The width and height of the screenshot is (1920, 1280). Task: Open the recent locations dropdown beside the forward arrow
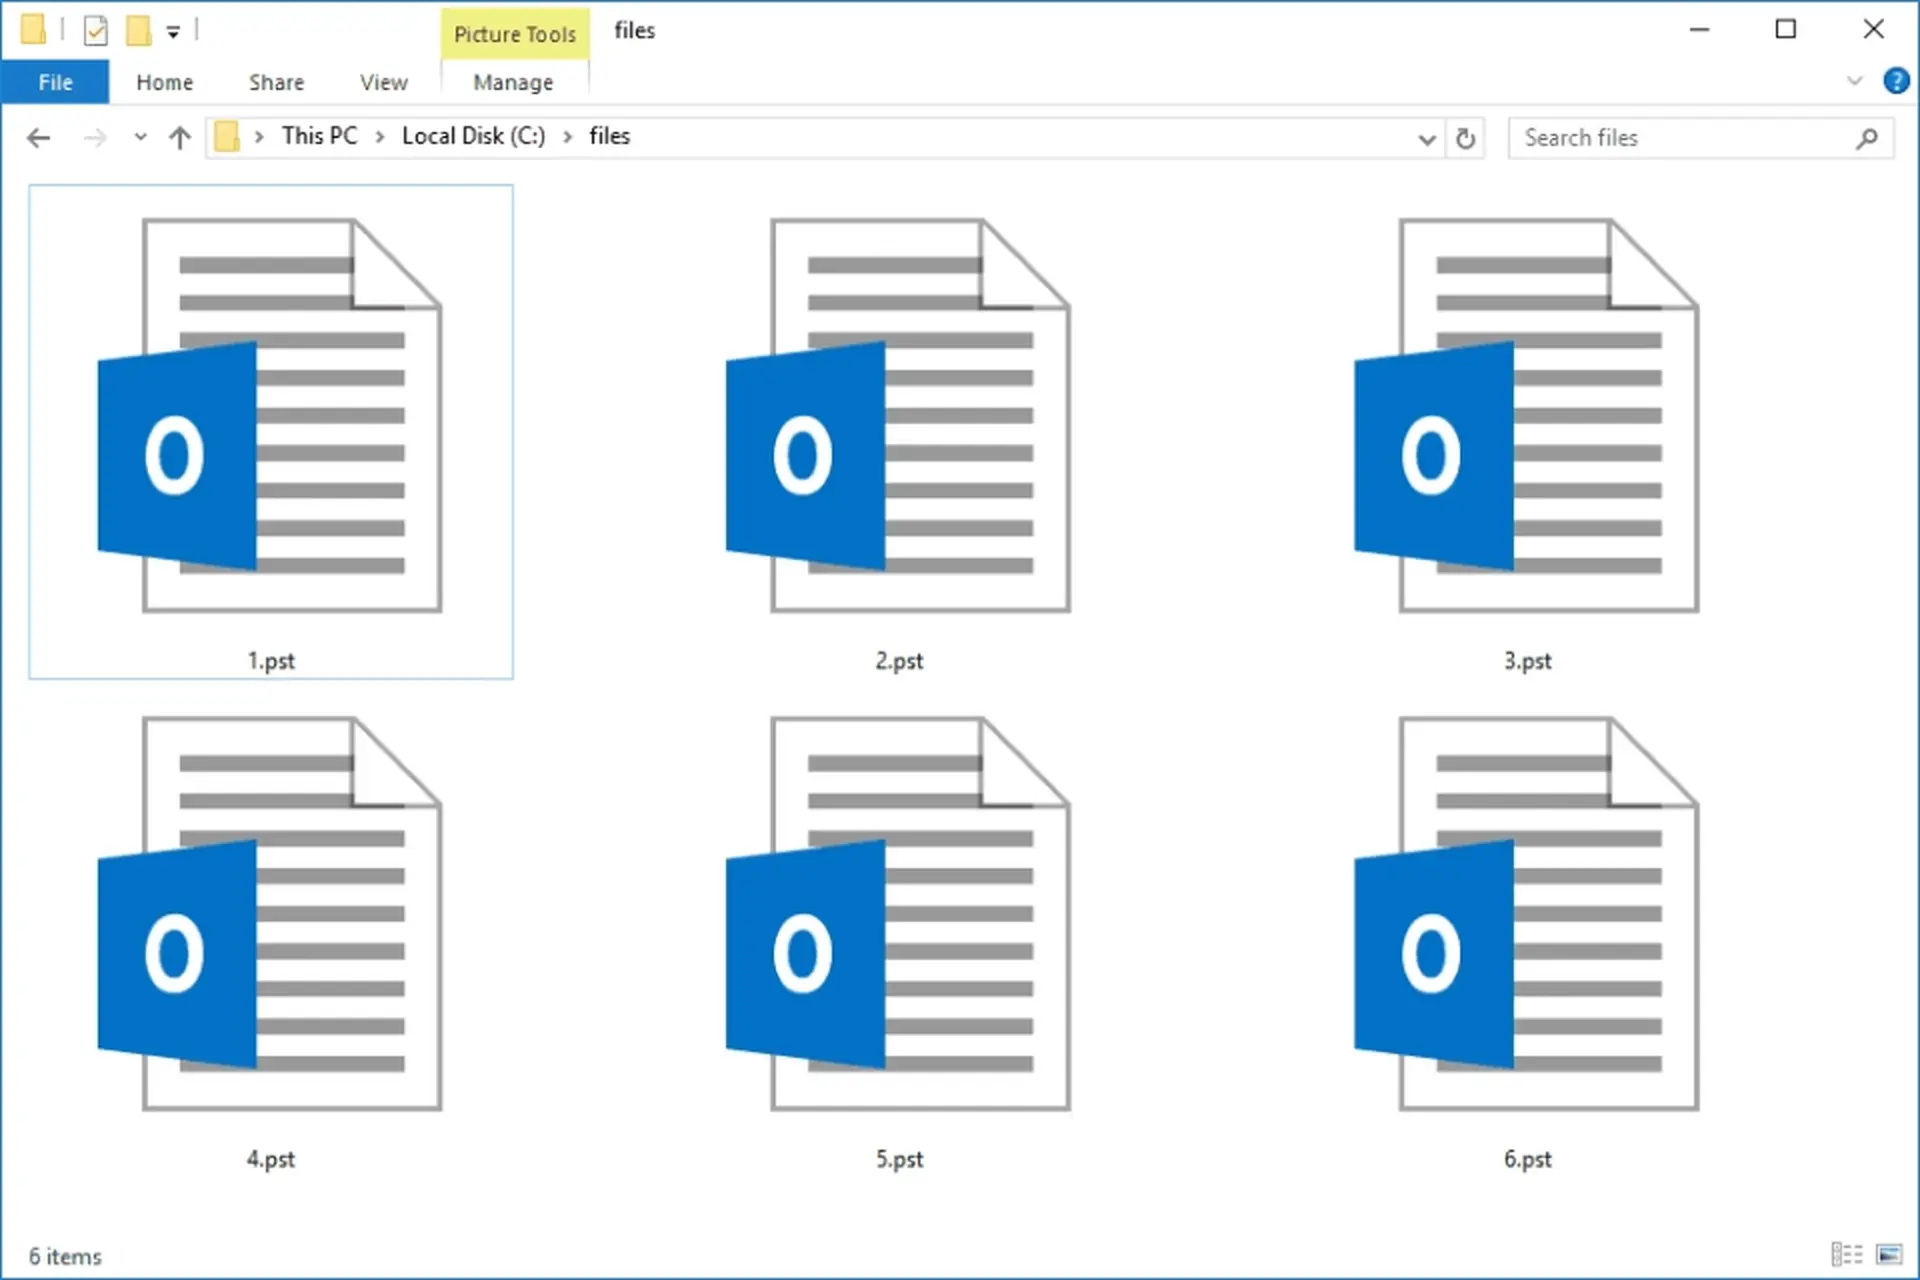coord(140,138)
